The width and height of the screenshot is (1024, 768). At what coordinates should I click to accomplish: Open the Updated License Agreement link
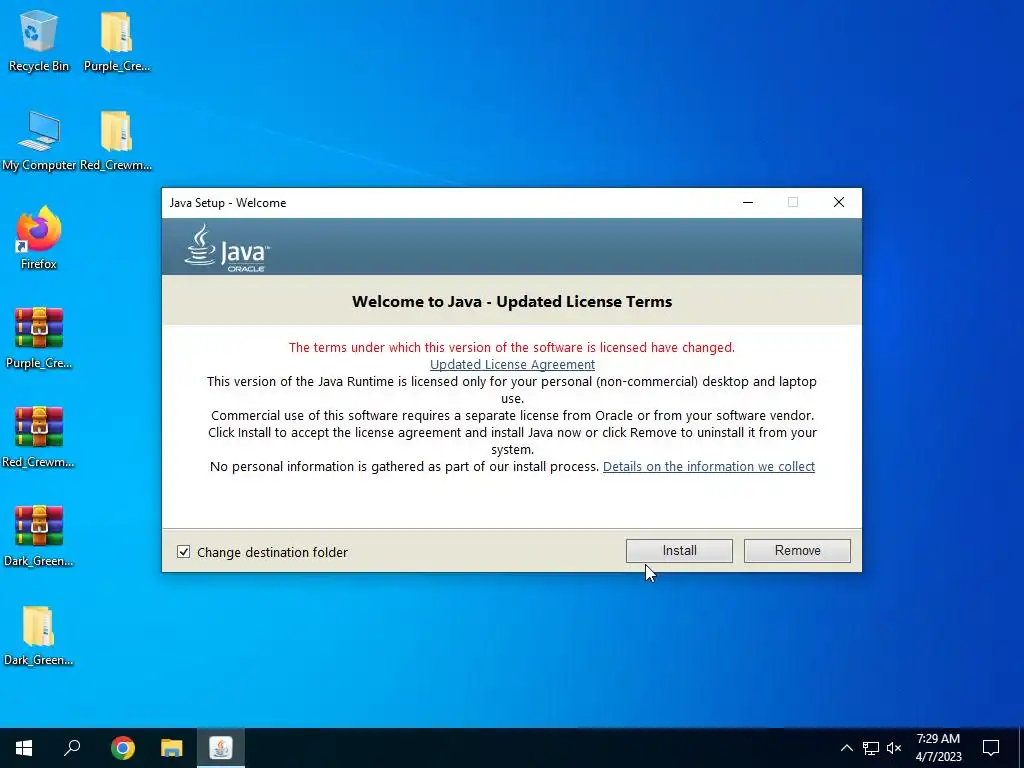pyautogui.click(x=512, y=364)
